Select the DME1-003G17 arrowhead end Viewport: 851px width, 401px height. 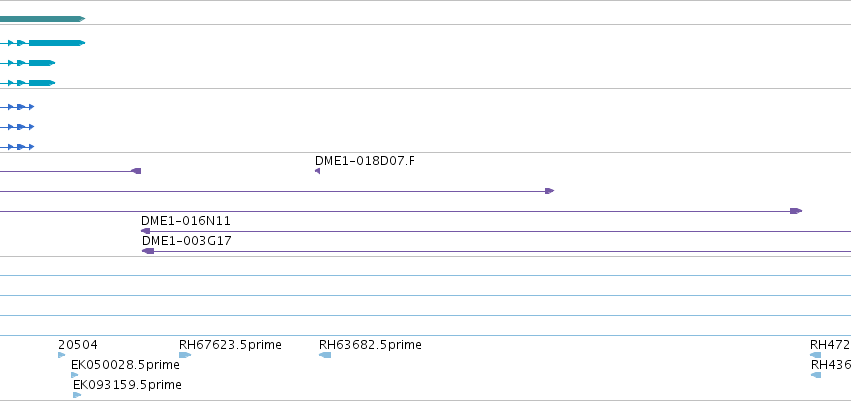148,251
